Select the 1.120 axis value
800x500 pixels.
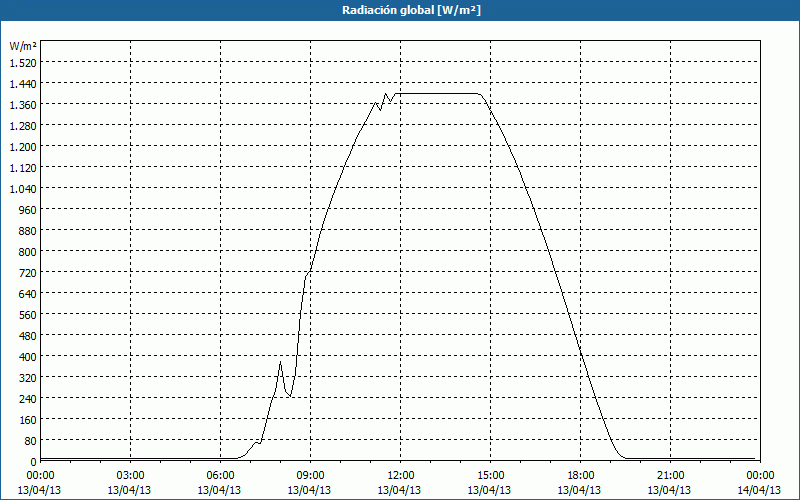[23, 167]
